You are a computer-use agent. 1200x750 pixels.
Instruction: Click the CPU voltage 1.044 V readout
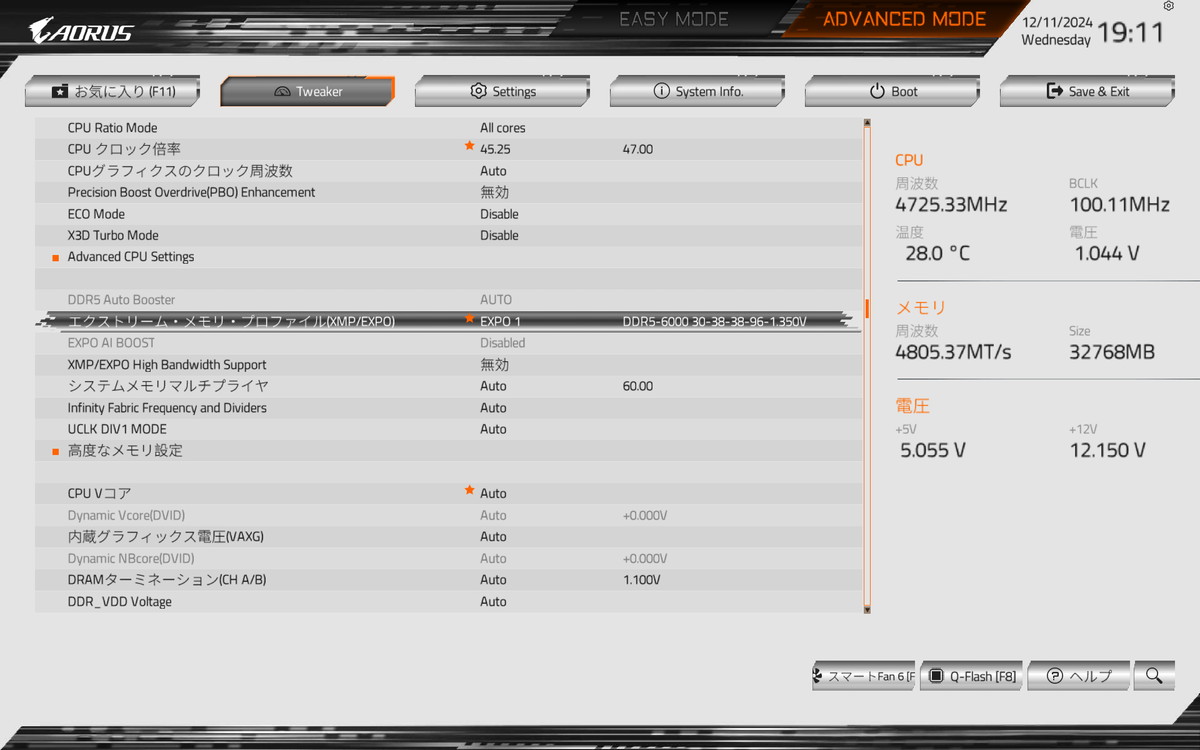tap(1107, 254)
